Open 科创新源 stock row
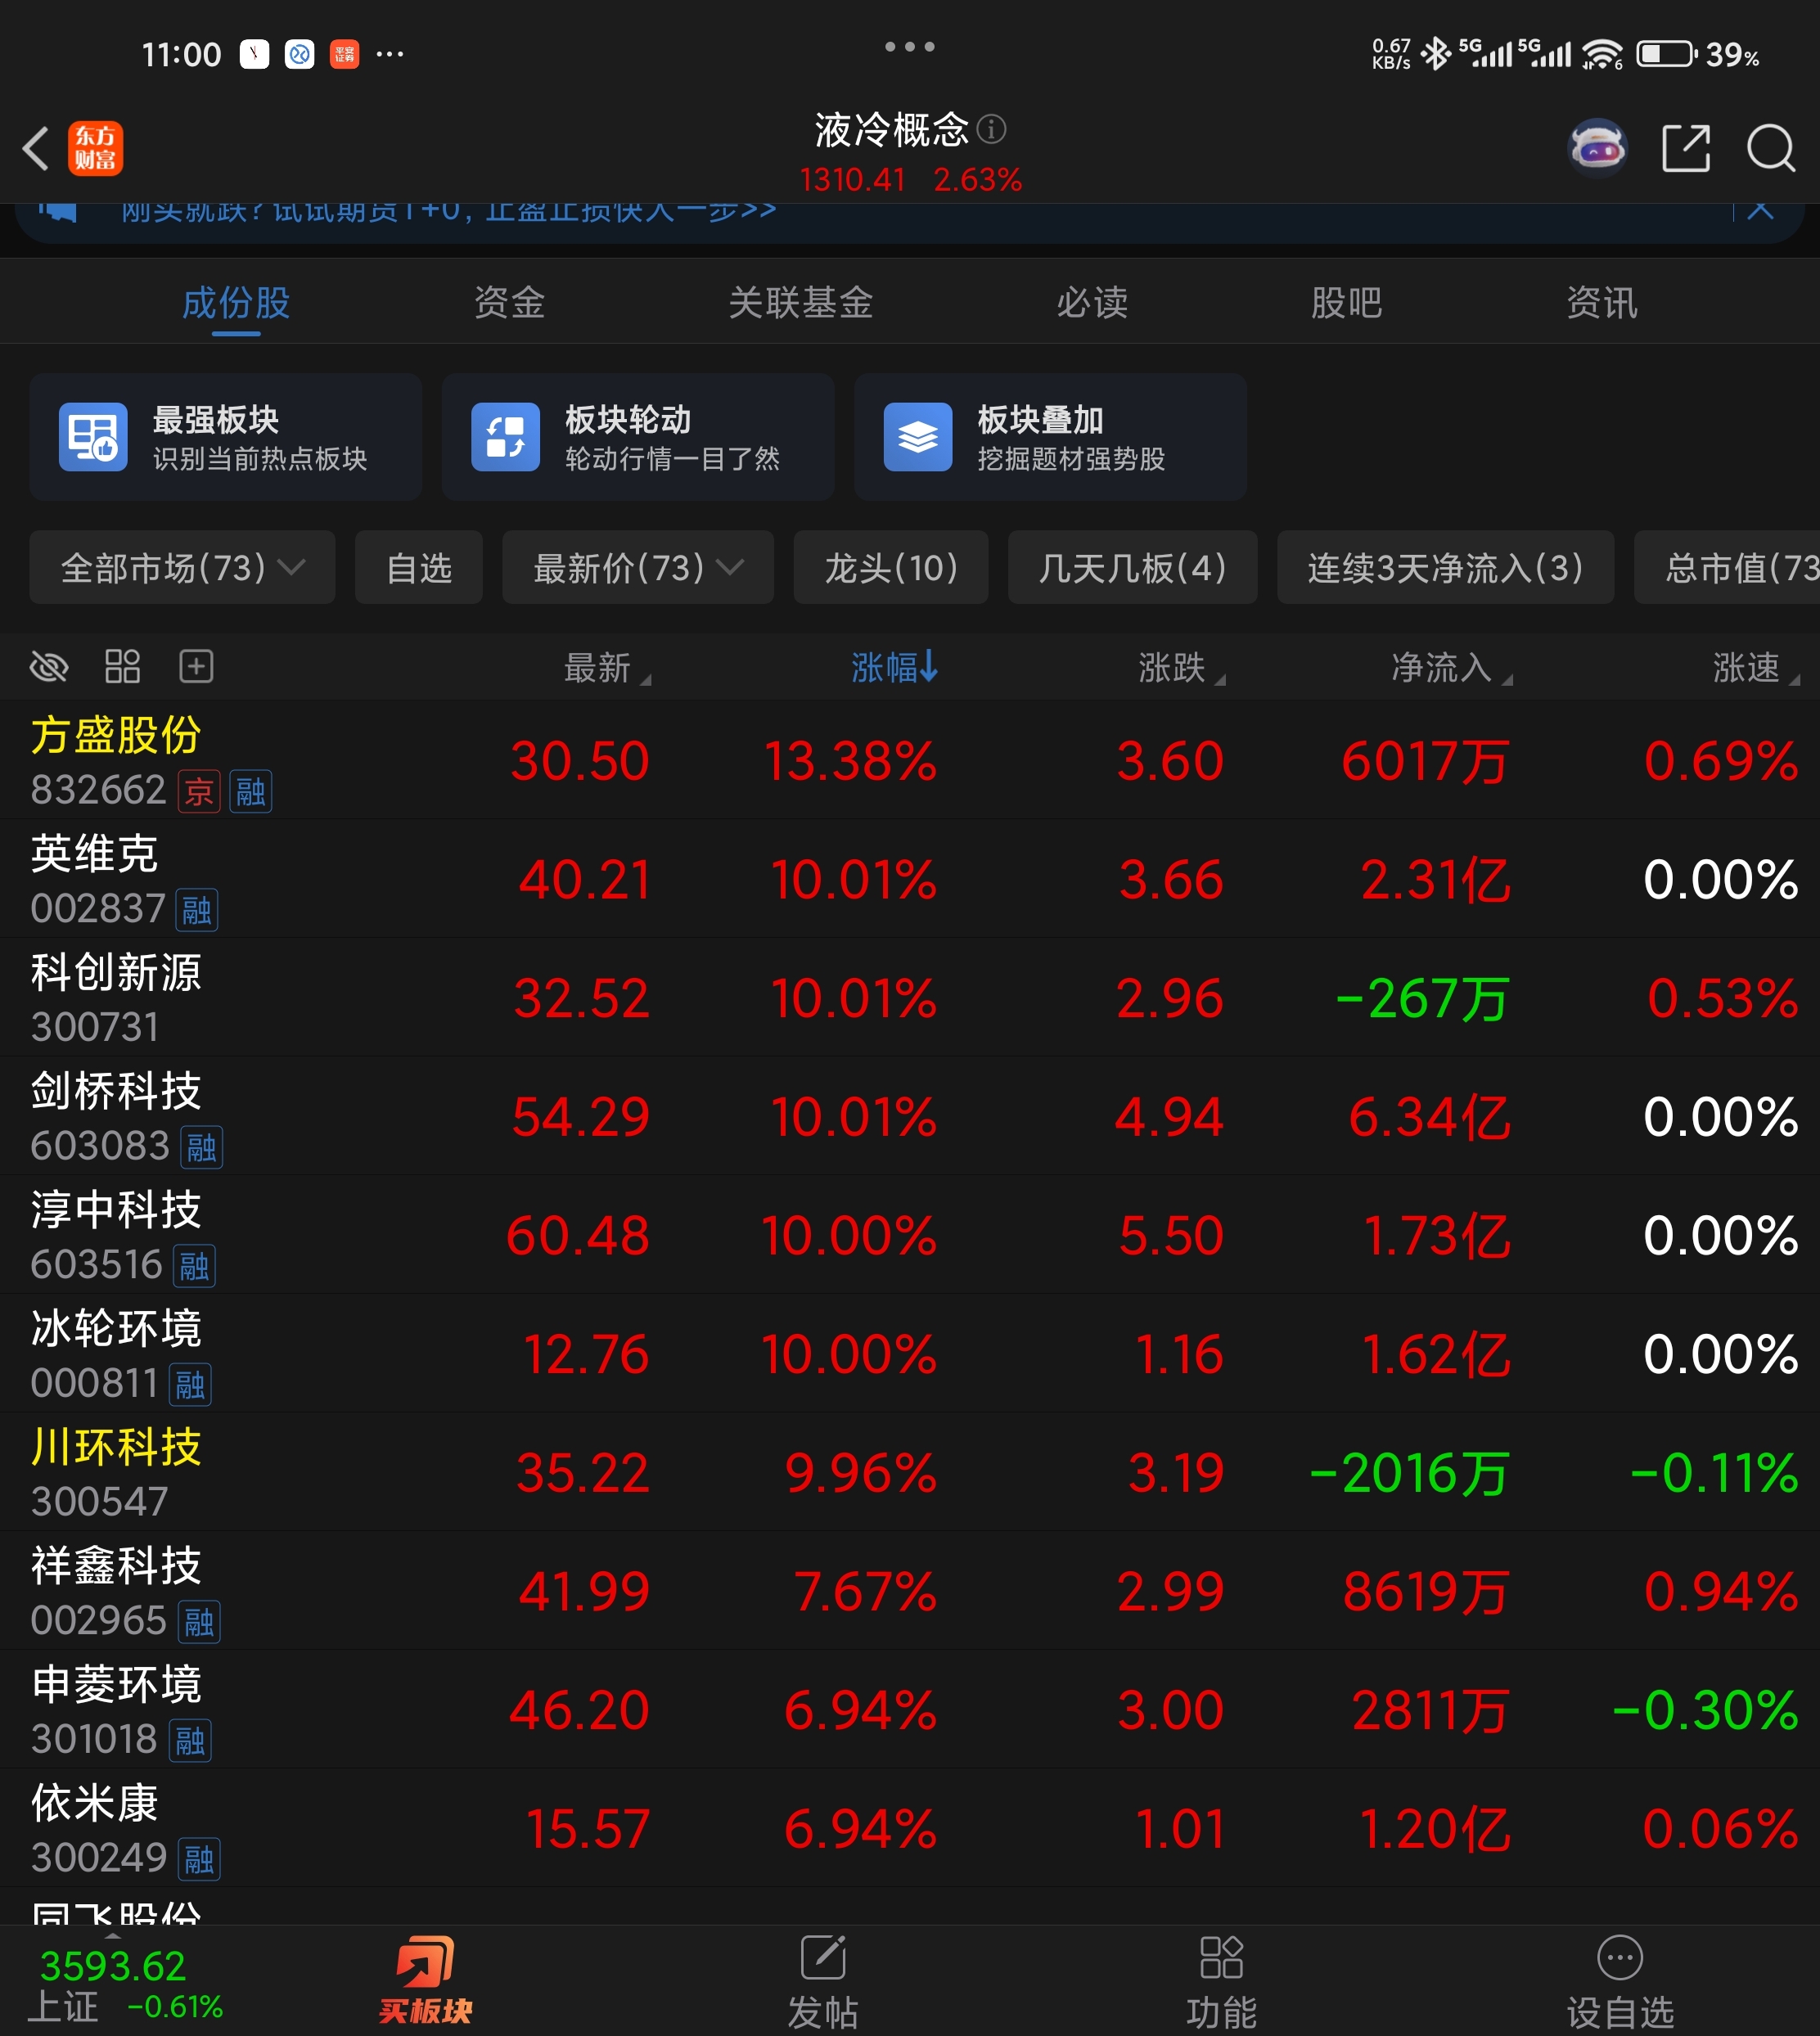This screenshot has width=1820, height=2036. pos(910,997)
